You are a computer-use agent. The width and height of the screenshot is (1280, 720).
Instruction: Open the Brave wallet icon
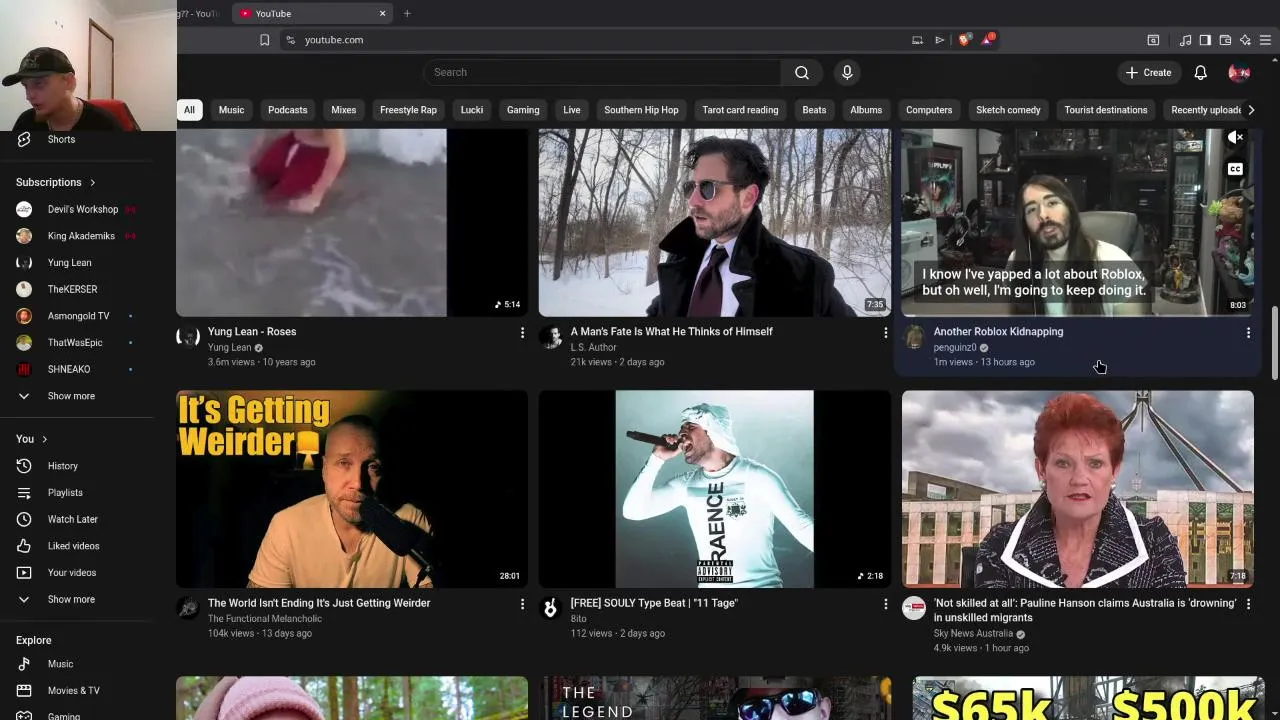tap(1225, 40)
